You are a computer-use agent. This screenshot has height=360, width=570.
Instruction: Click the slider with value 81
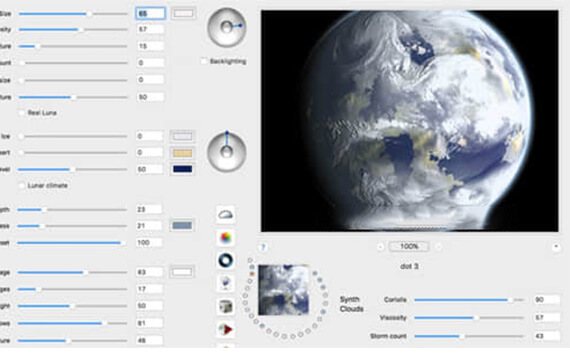click(72, 323)
